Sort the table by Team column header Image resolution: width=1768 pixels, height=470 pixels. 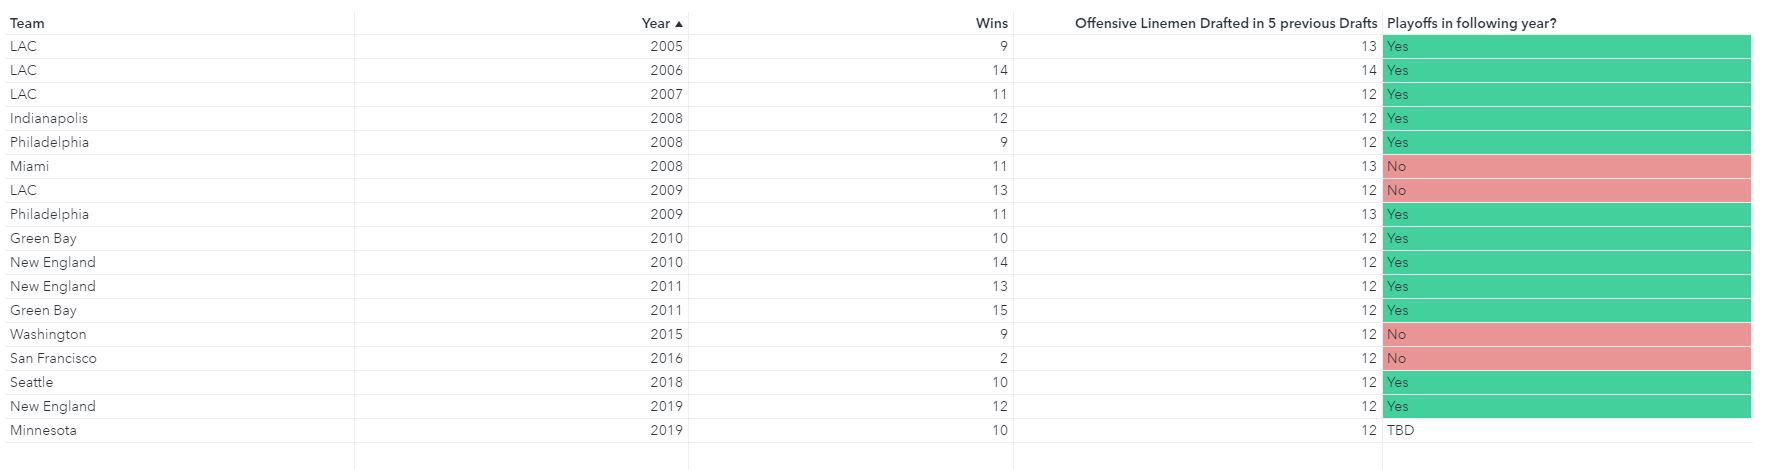coord(27,23)
